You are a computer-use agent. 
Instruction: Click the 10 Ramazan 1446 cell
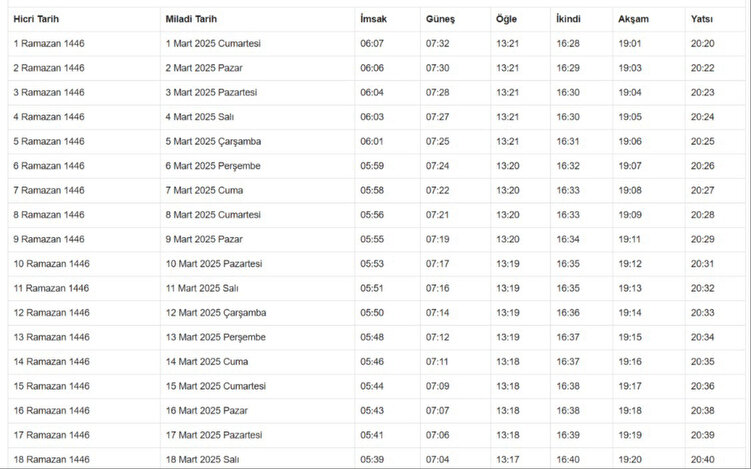pos(51,264)
